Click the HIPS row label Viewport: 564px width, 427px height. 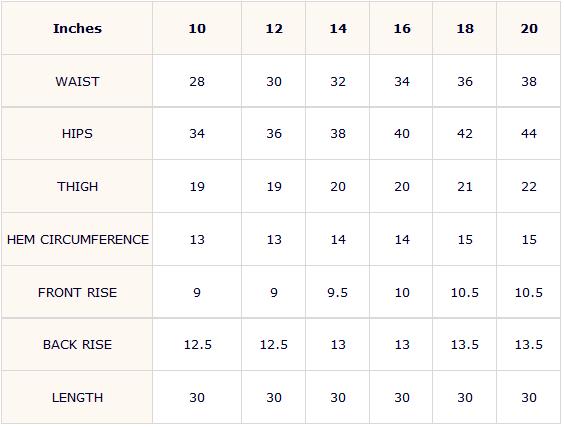77,134
